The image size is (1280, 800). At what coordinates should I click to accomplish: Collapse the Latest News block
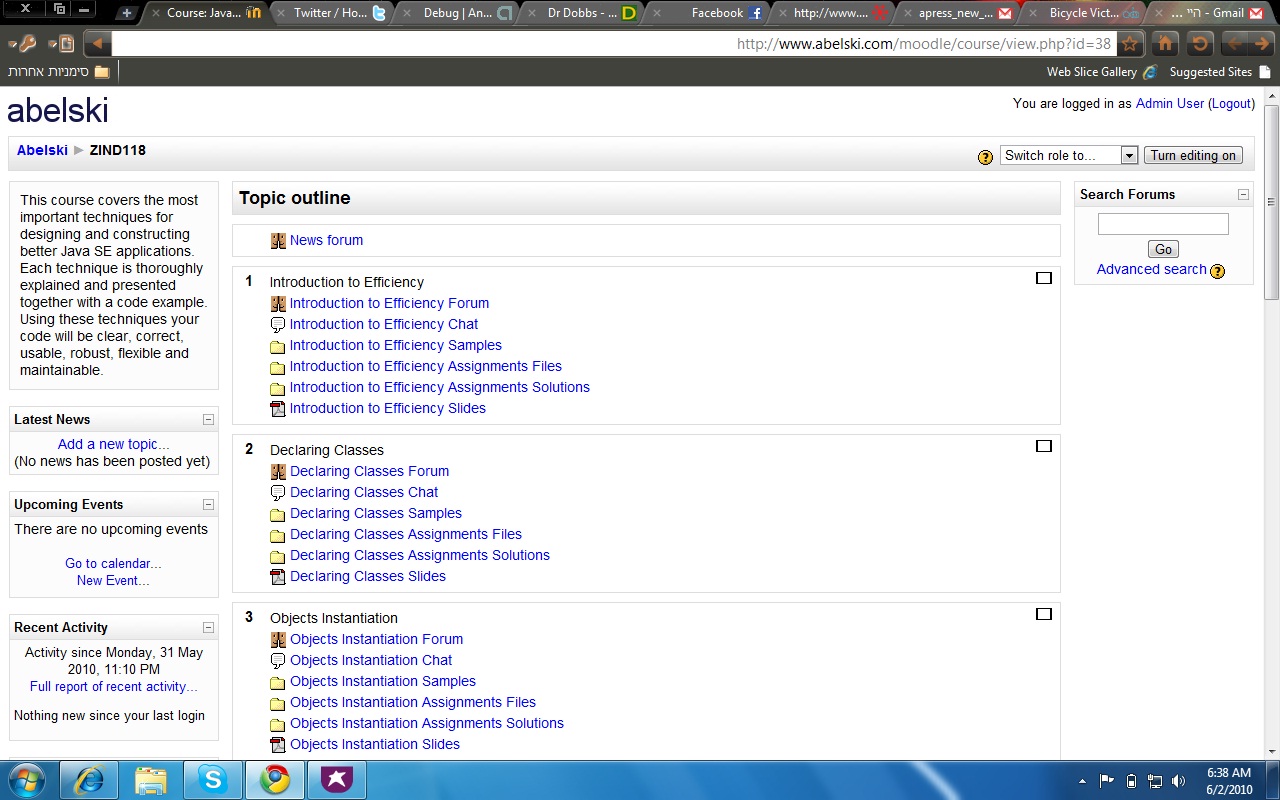click(208, 420)
